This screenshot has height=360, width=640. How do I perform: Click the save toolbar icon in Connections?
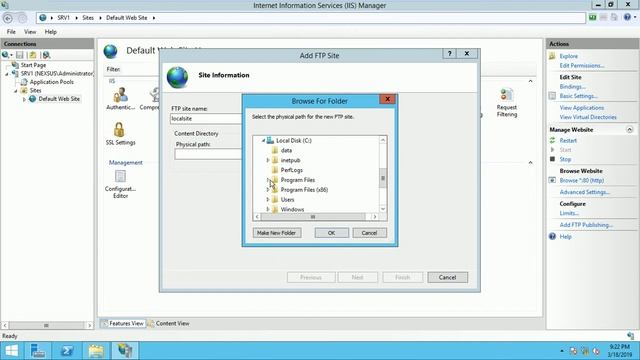pyautogui.click(x=20, y=55)
